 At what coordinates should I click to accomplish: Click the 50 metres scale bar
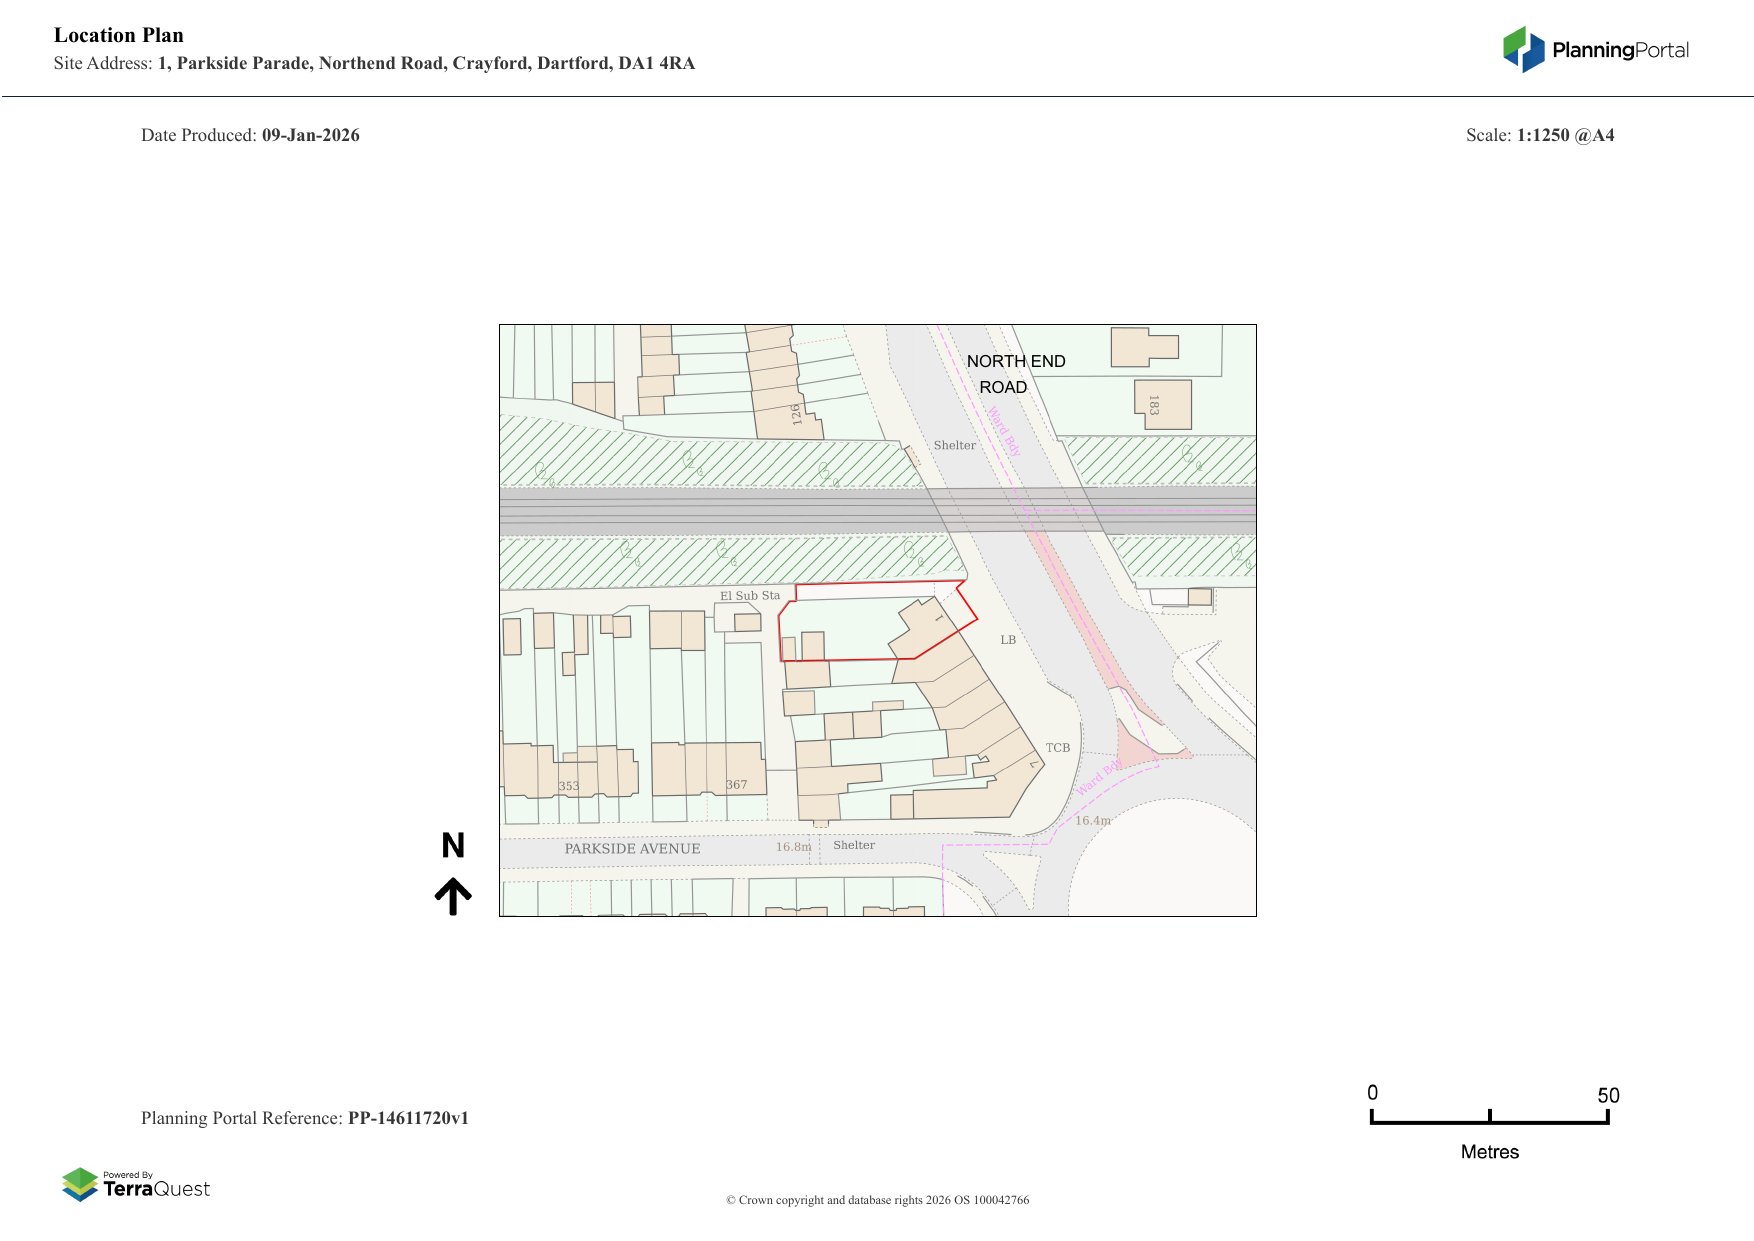pyautogui.click(x=1489, y=1120)
